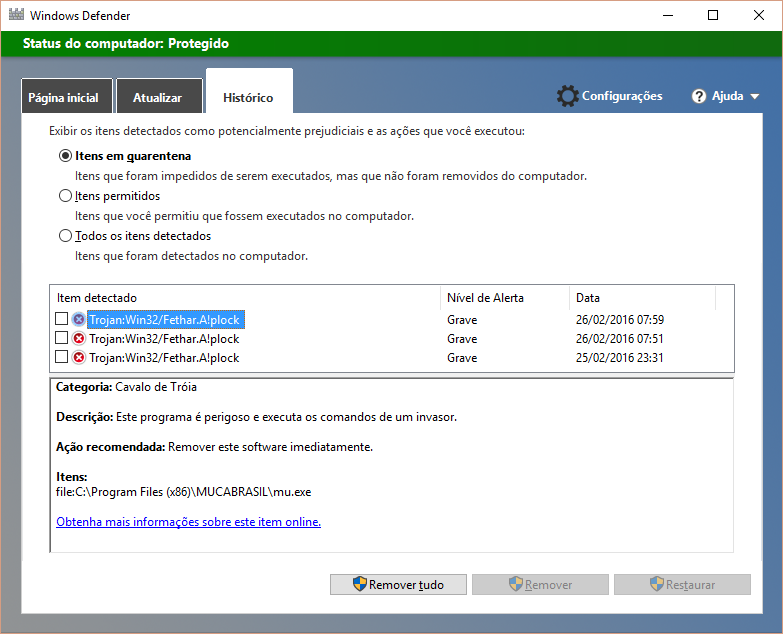Open Obtenha mais informações online link
Viewport: 783px width, 634px height.
coord(188,522)
